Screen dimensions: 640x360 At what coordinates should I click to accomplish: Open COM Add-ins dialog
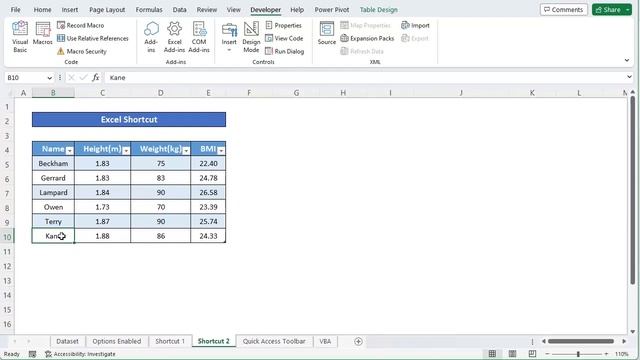[199, 37]
